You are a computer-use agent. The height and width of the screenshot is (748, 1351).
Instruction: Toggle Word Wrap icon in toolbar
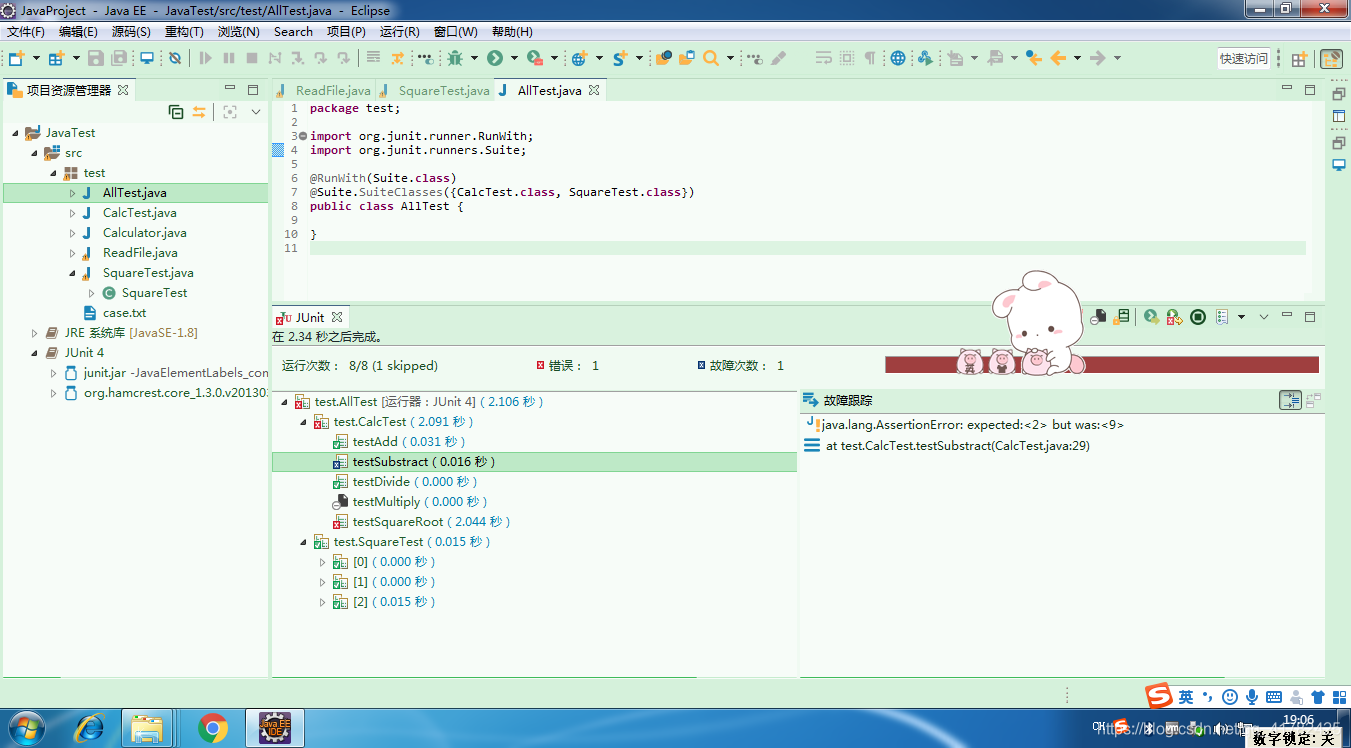click(823, 58)
